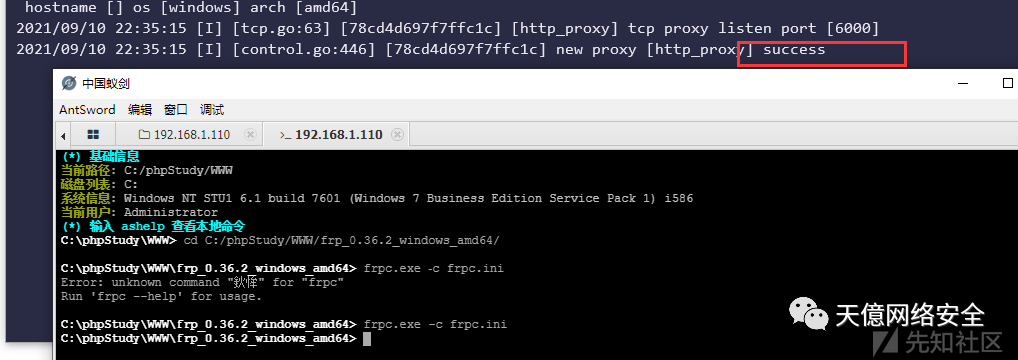Open the 窗口 menu
The height and width of the screenshot is (360, 1018).
pyautogui.click(x=175, y=110)
